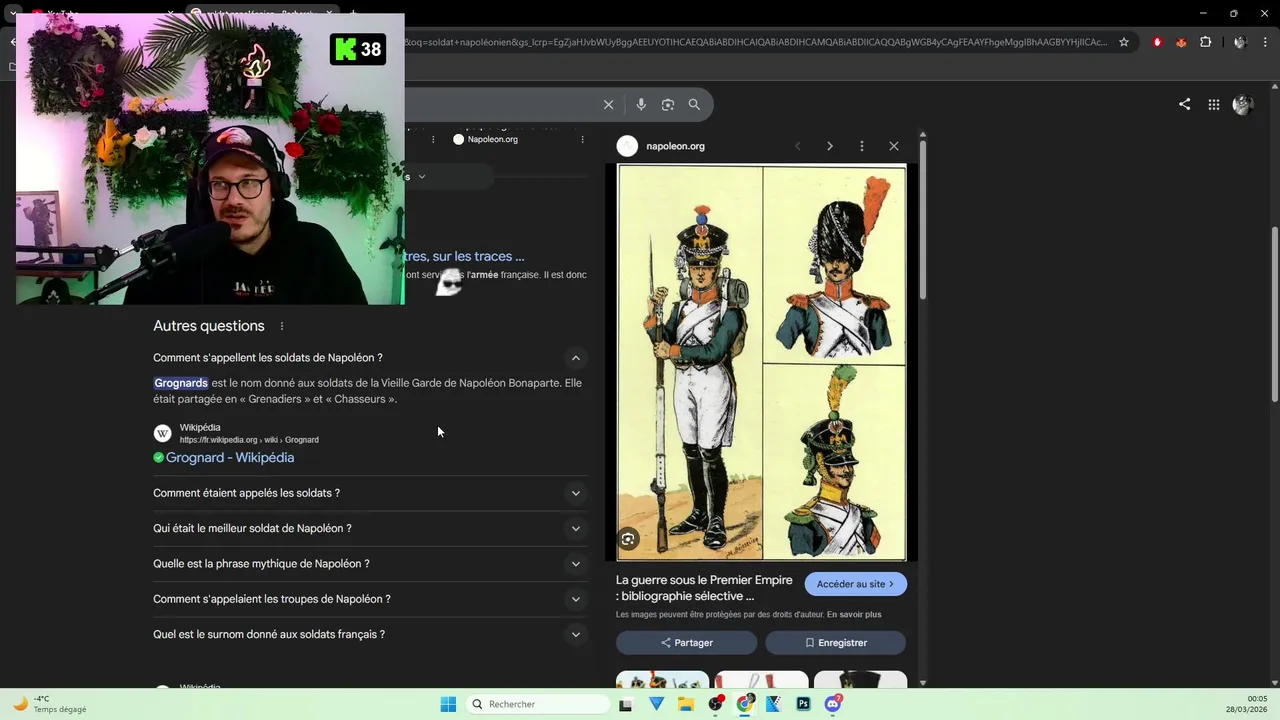
Task: Switch to Google Chrome on the taskbar
Action: click(745, 704)
